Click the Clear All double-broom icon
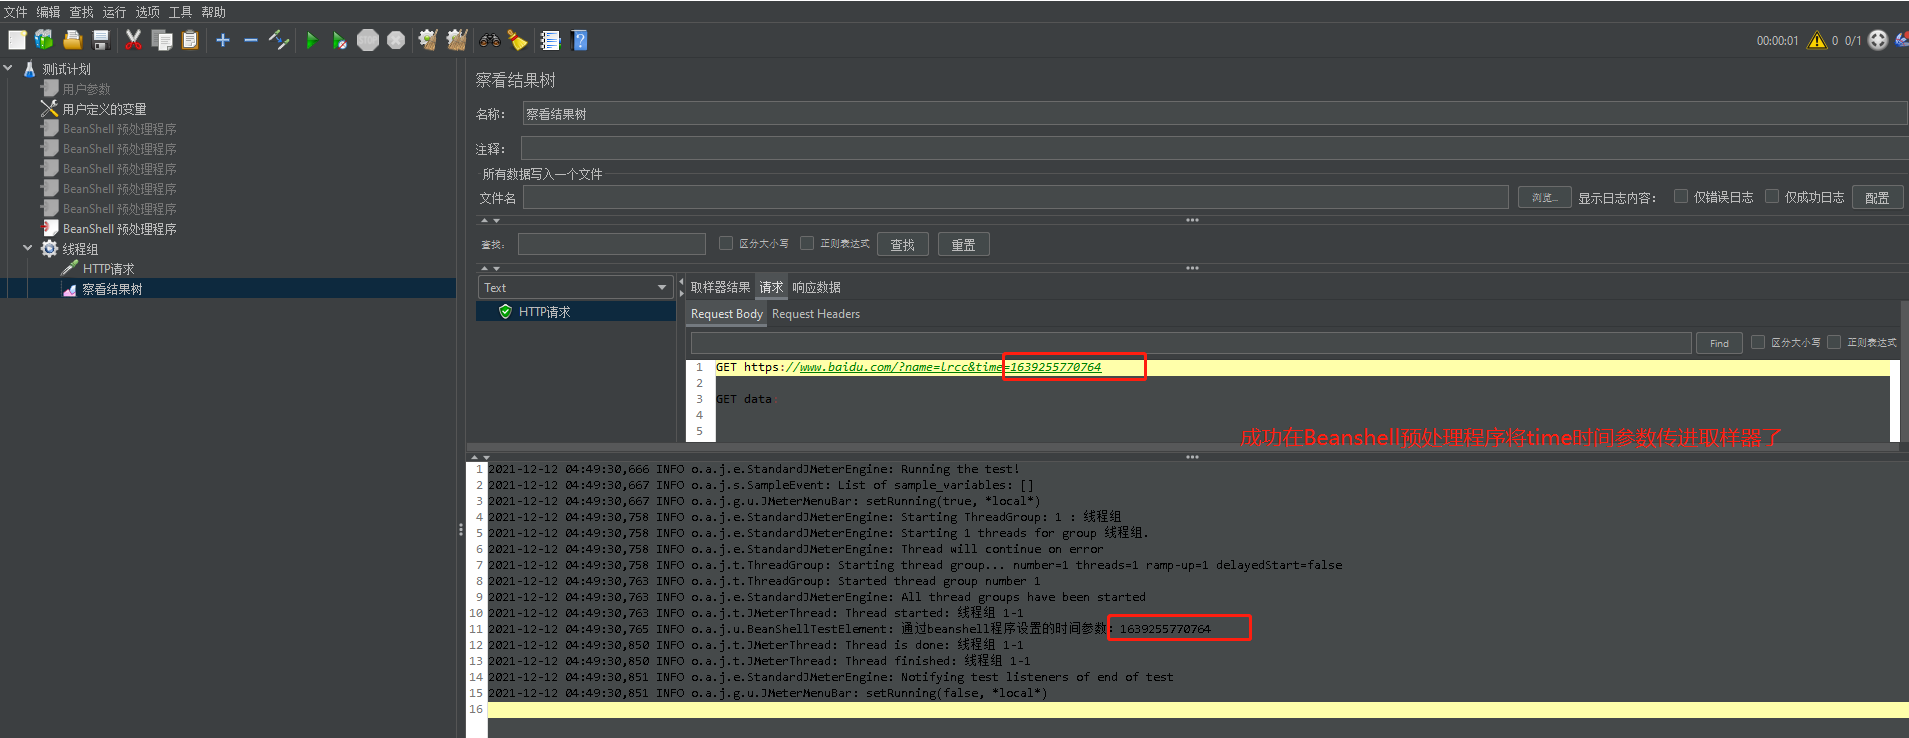The image size is (1909, 738). pyautogui.click(x=457, y=40)
